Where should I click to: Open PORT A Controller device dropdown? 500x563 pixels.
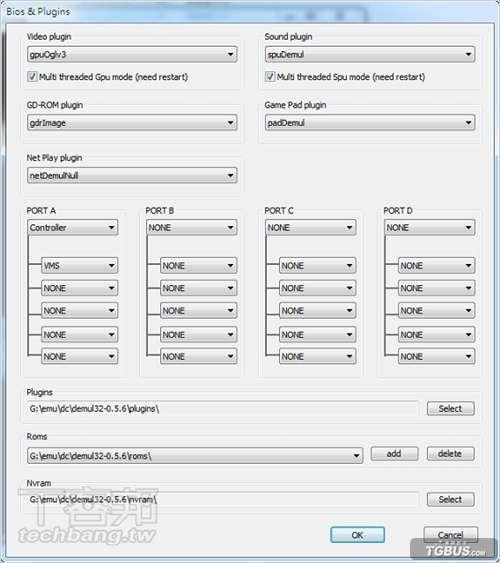(73, 228)
